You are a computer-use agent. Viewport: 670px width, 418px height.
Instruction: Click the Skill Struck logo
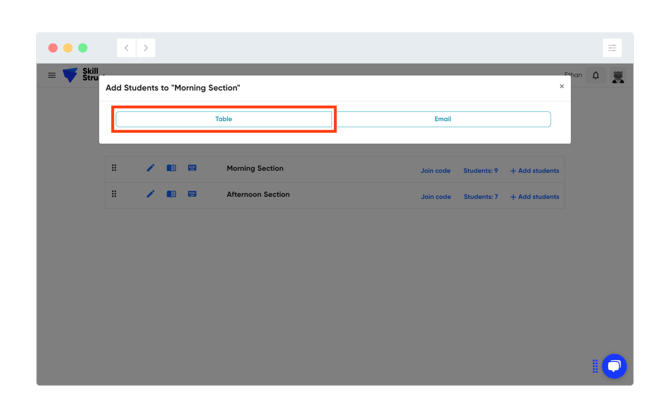pyautogui.click(x=70, y=75)
